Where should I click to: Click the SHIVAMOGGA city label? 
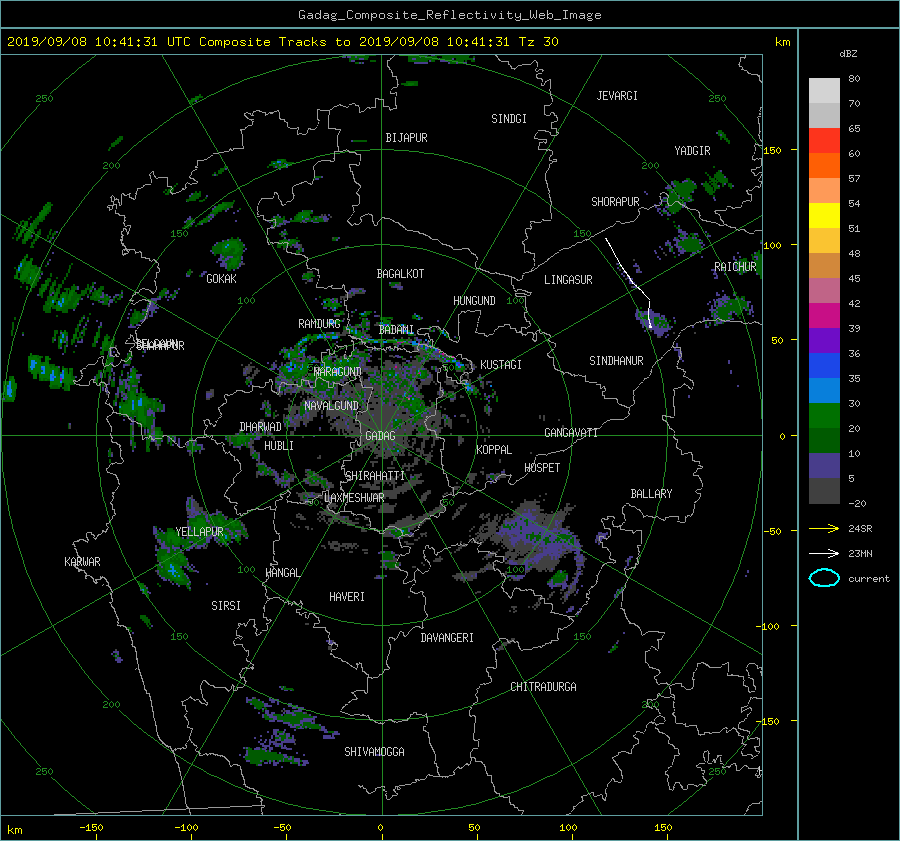pyautogui.click(x=374, y=751)
